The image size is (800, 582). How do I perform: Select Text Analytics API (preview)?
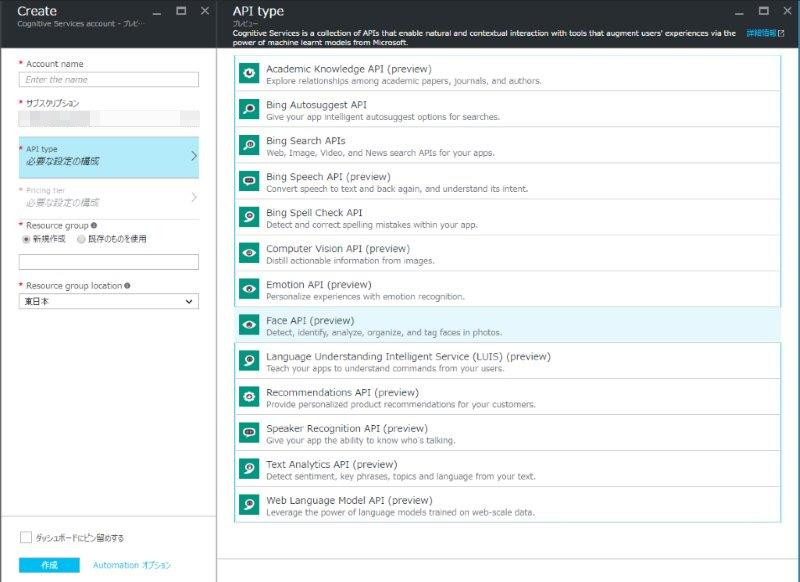[x=507, y=469]
